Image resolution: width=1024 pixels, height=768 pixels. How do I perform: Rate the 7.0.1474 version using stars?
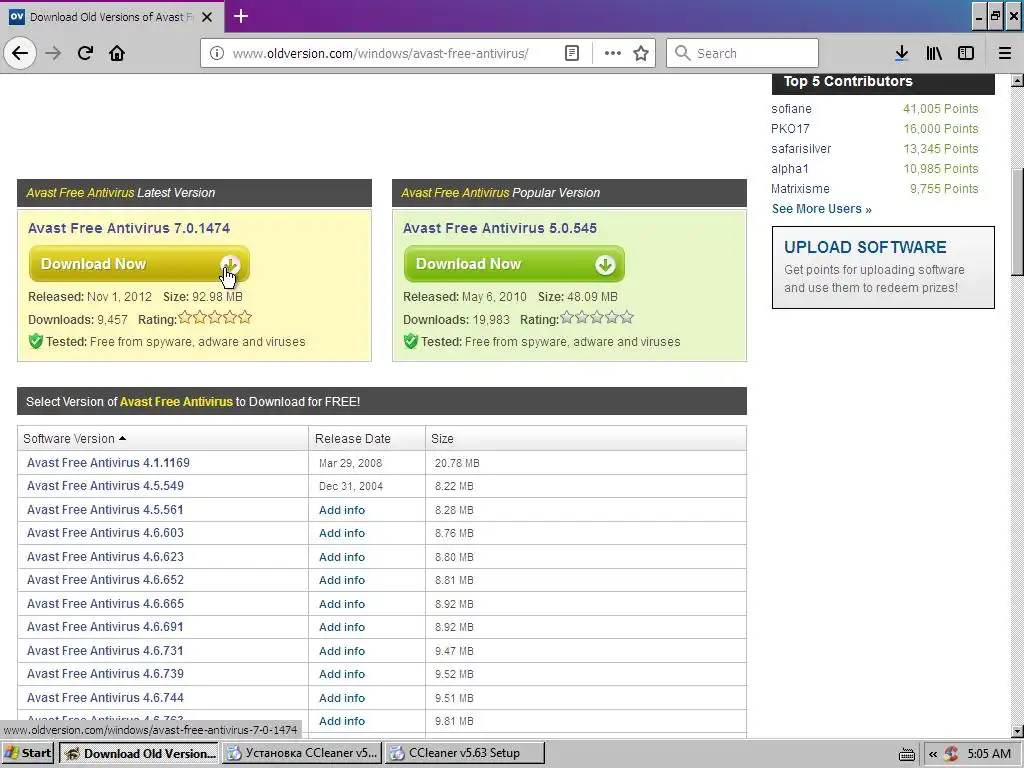[215, 318]
